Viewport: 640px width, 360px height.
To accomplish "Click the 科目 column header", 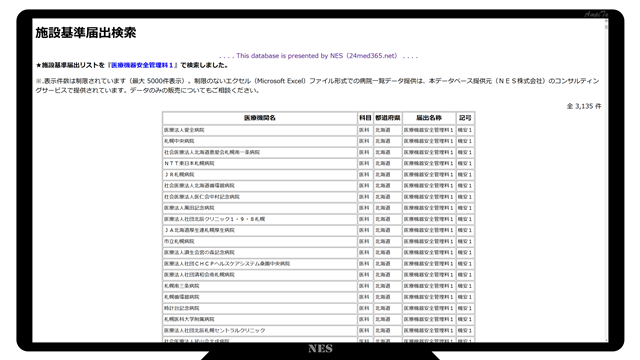I will pyautogui.click(x=365, y=118).
